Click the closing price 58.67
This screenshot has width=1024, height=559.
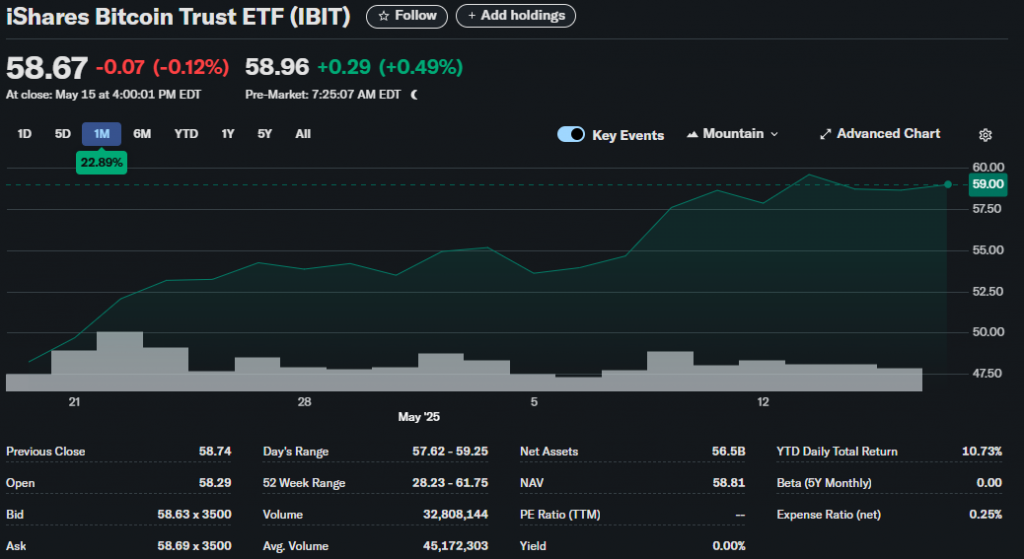pos(46,68)
